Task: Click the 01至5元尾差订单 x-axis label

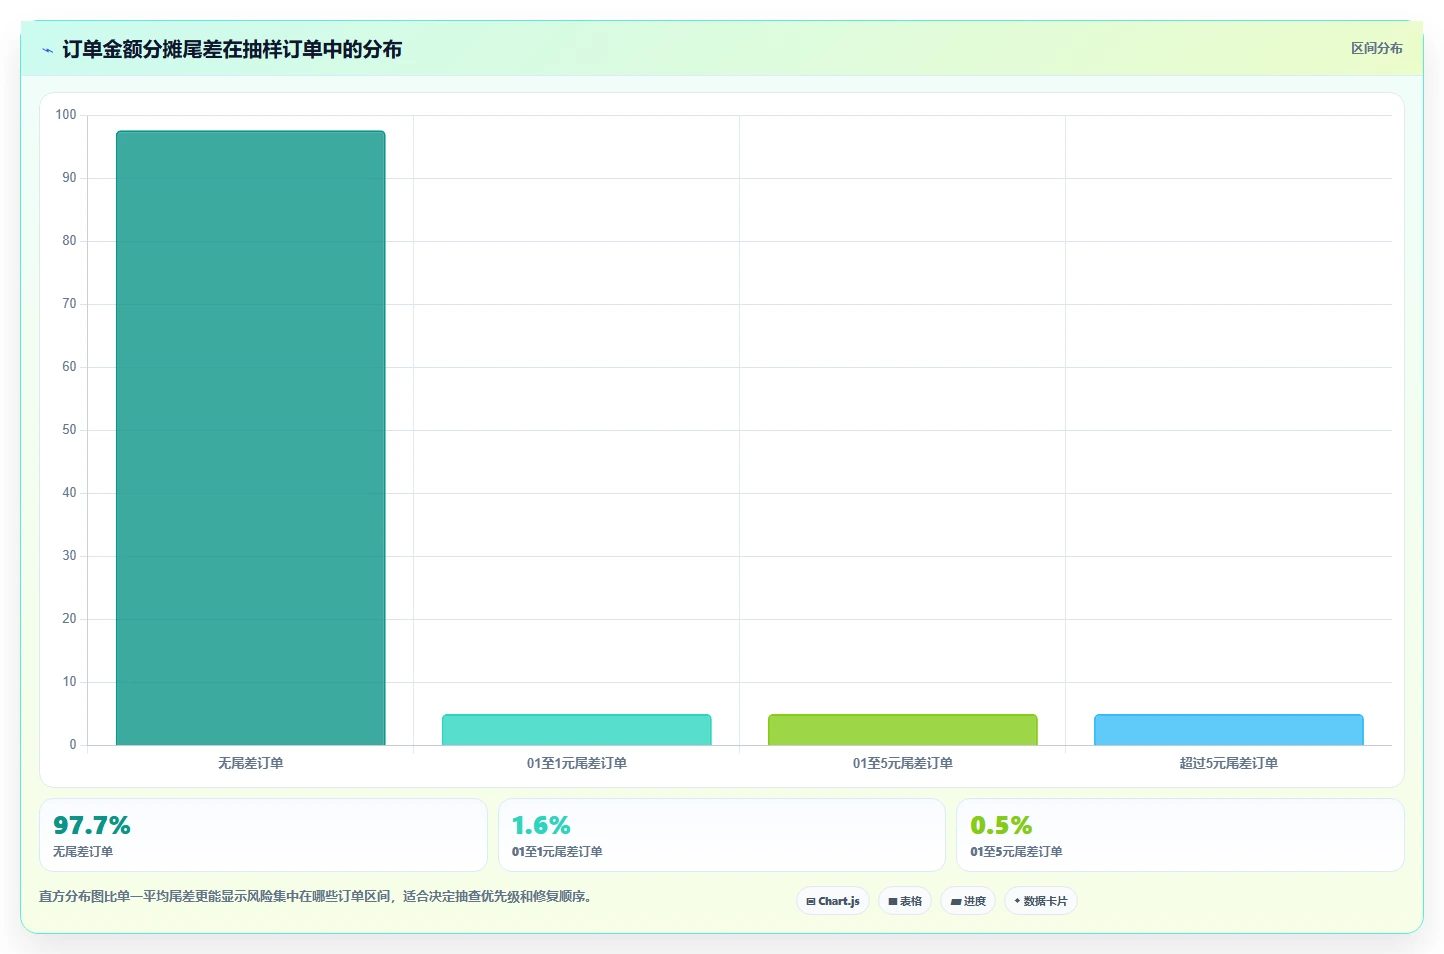Action: point(903,763)
